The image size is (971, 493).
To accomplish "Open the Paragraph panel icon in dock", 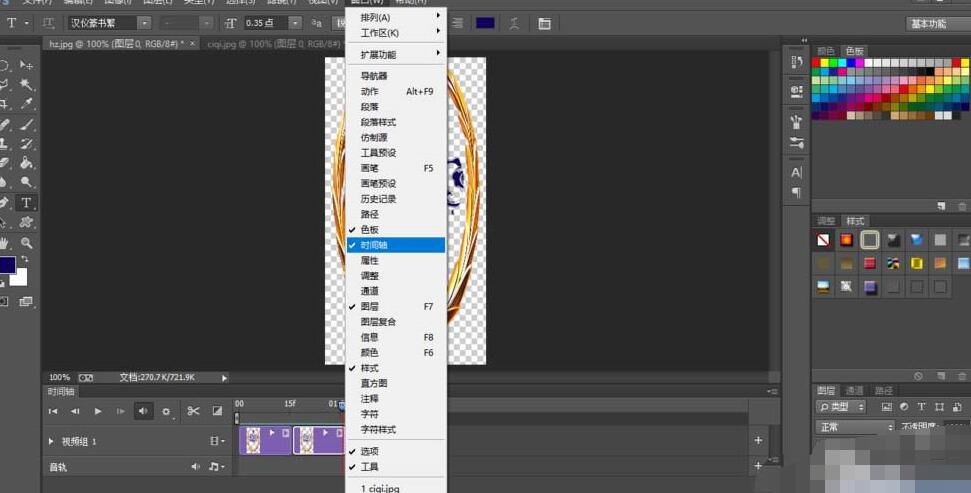I will point(796,193).
